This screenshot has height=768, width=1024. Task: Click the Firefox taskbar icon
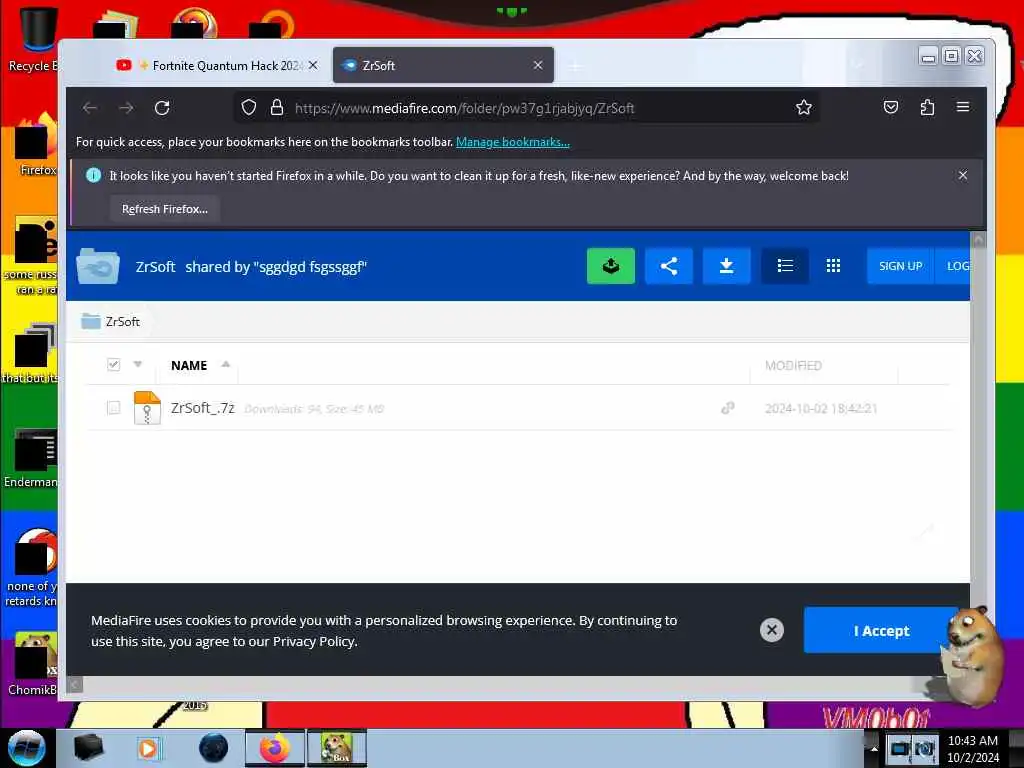274,748
